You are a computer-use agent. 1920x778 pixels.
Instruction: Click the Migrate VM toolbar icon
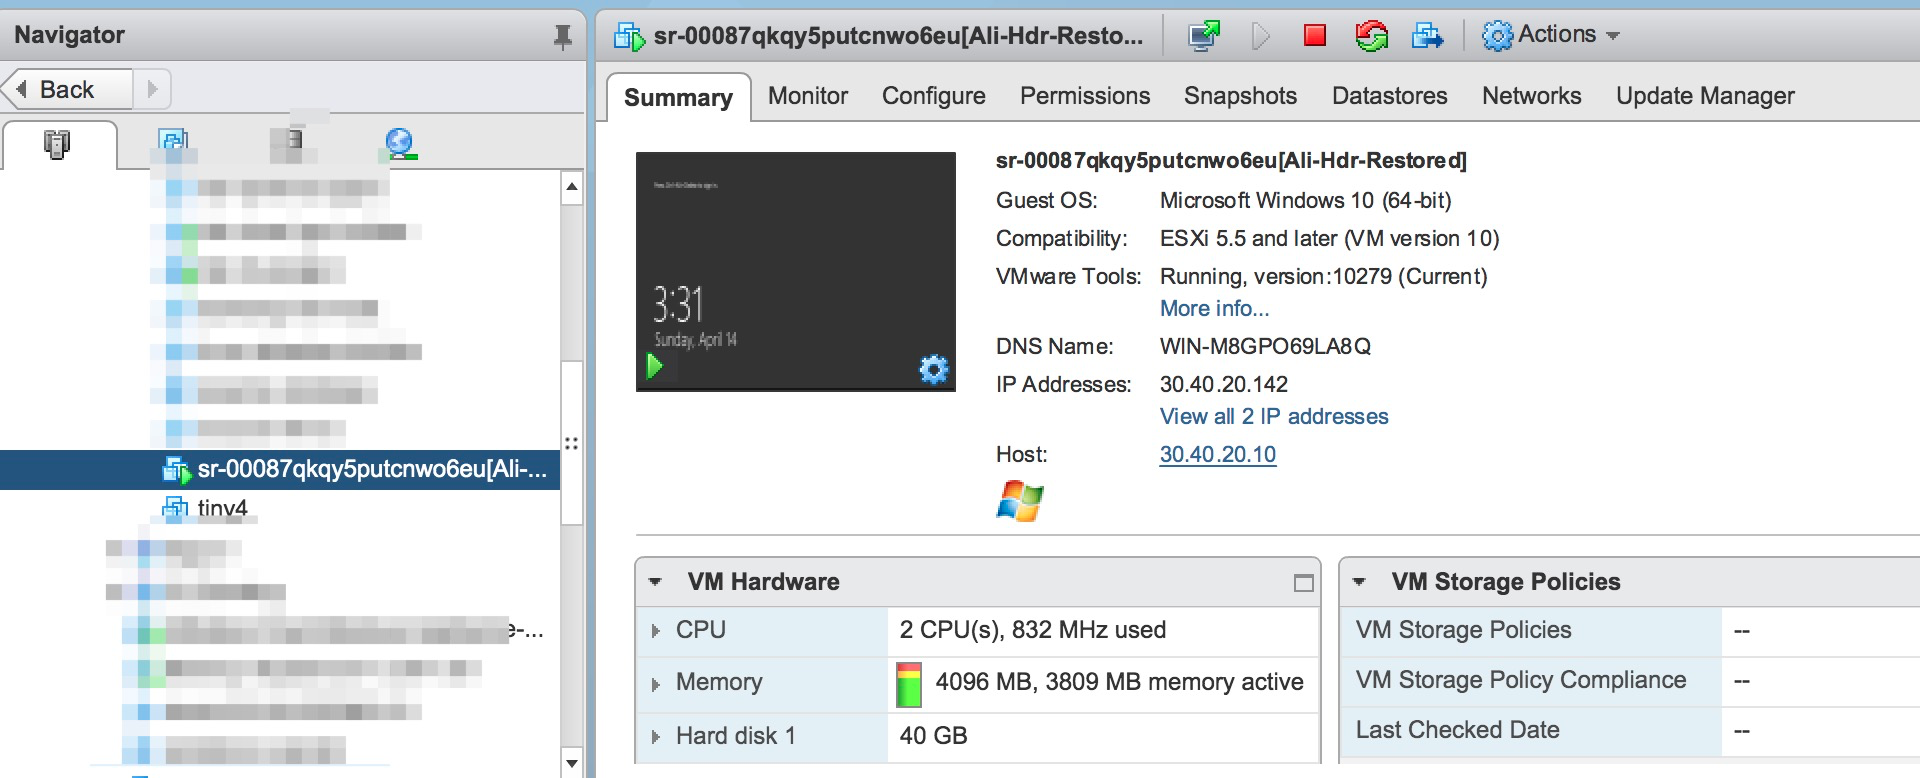pyautogui.click(x=1427, y=36)
